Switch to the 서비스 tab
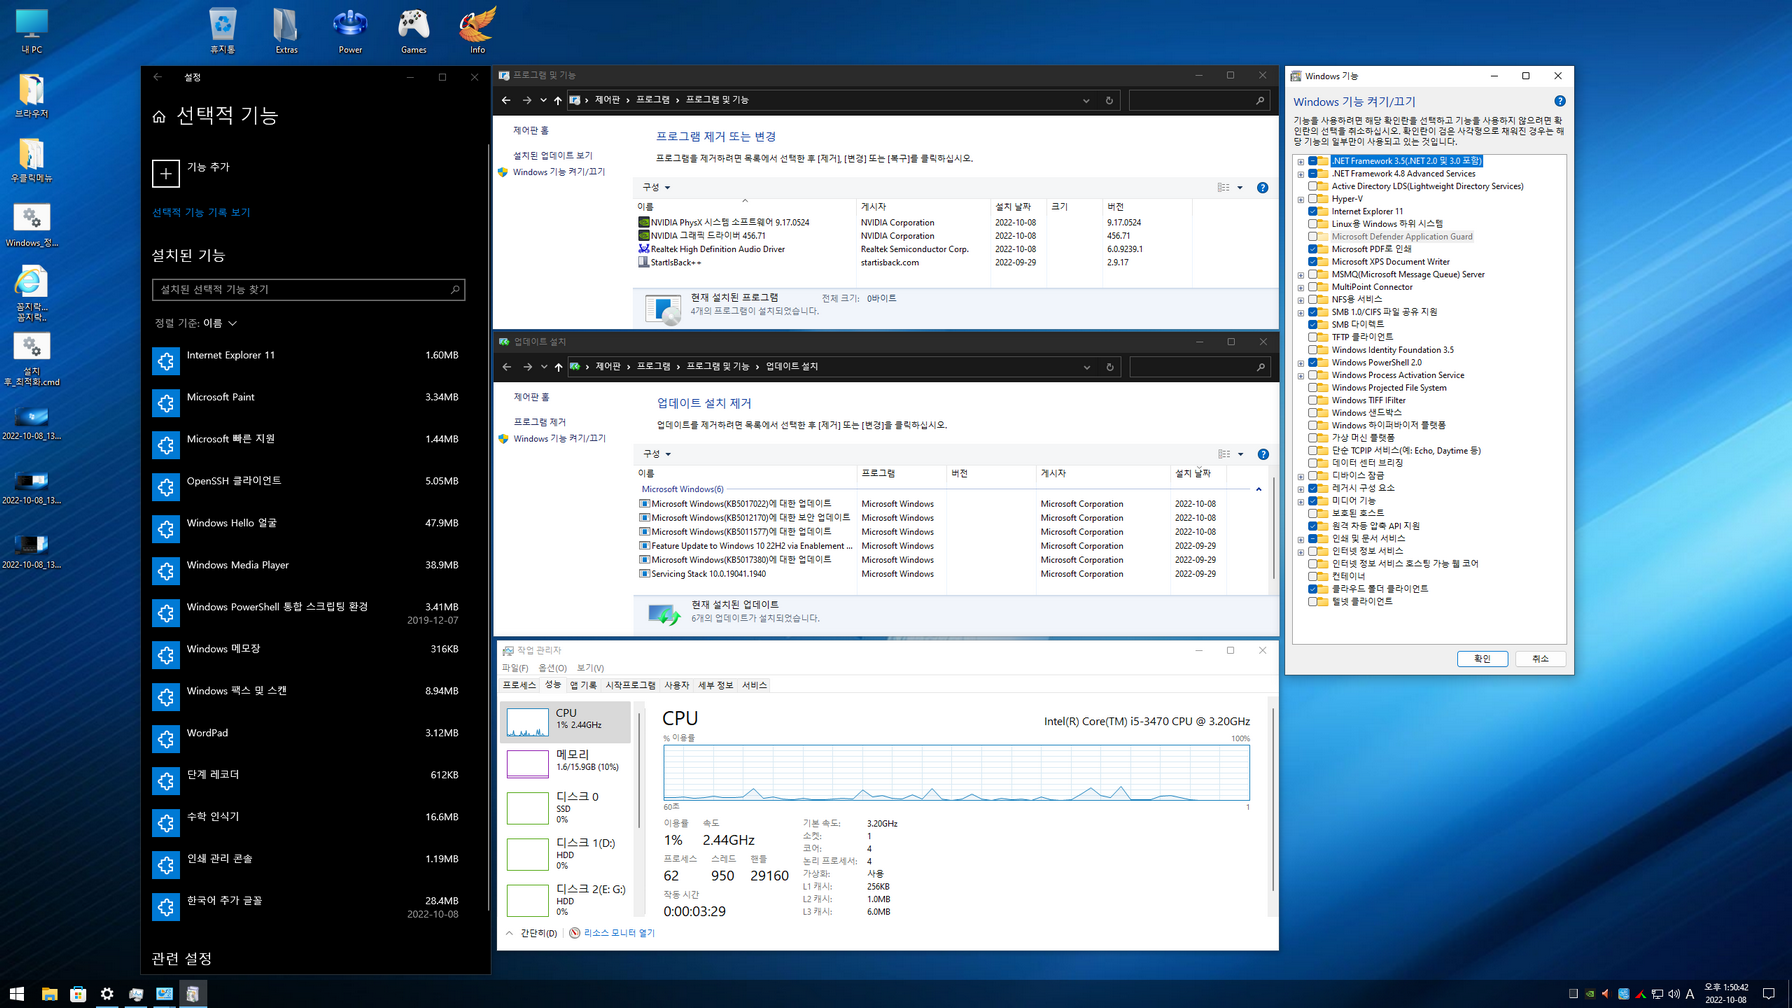Viewport: 1792px width, 1008px height. [x=754, y=685]
